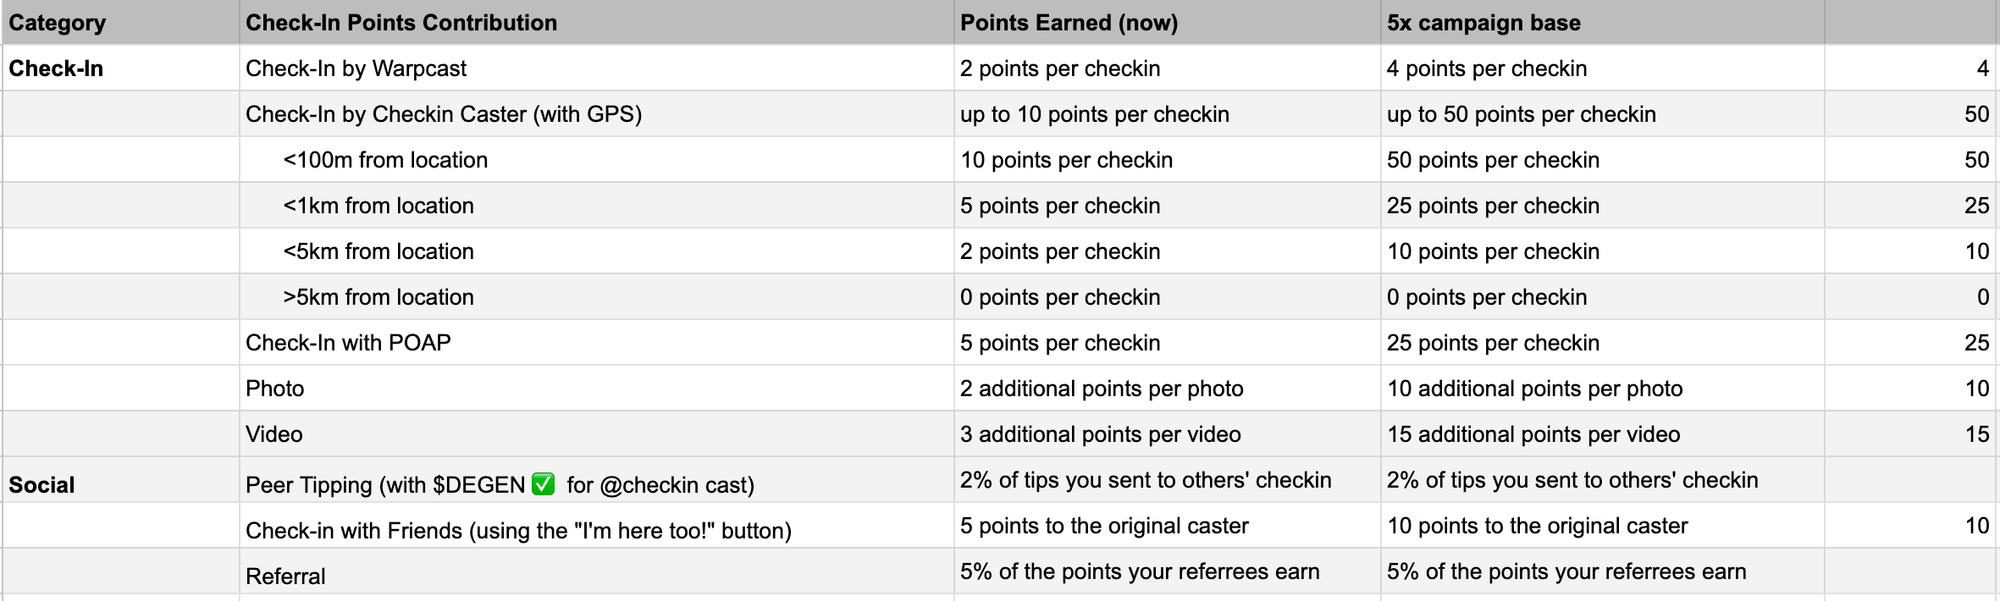This screenshot has width=2000, height=601.
Task: Select the "<100m from location" cell
Action: click(x=385, y=160)
